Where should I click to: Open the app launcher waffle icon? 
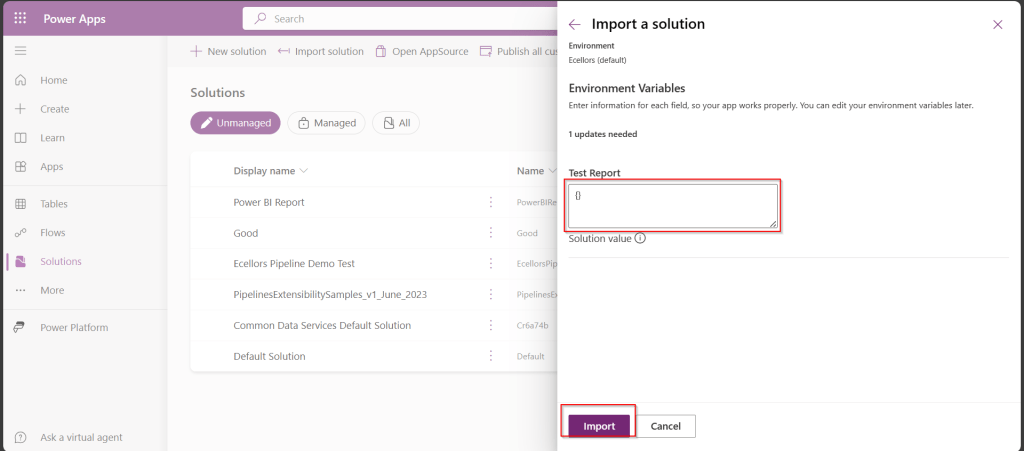[x=20, y=18]
